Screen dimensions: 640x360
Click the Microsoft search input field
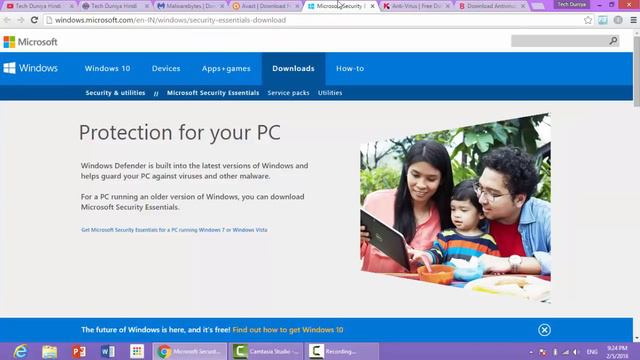click(560, 41)
